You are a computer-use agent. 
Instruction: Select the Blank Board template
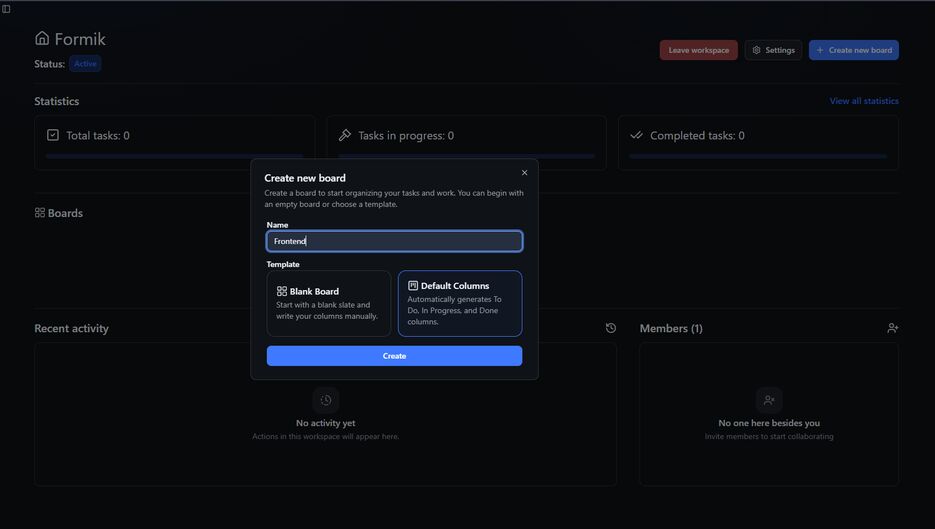click(329, 304)
